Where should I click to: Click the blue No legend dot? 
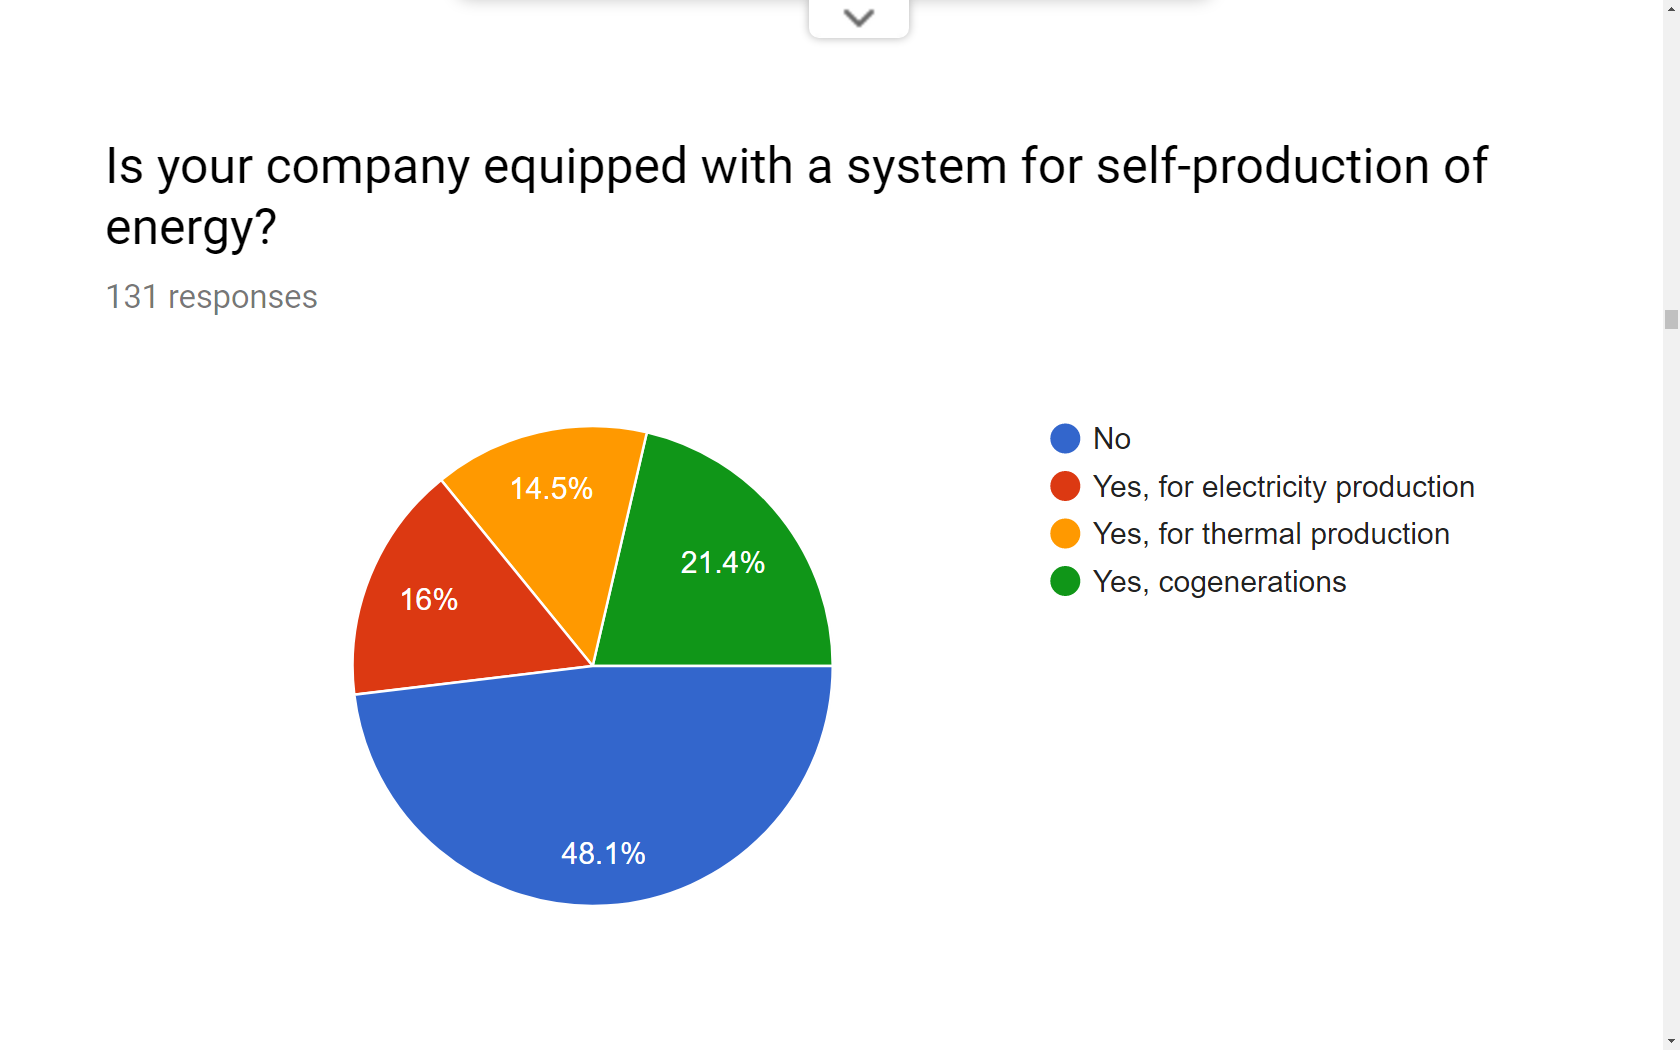pyautogui.click(x=1065, y=438)
